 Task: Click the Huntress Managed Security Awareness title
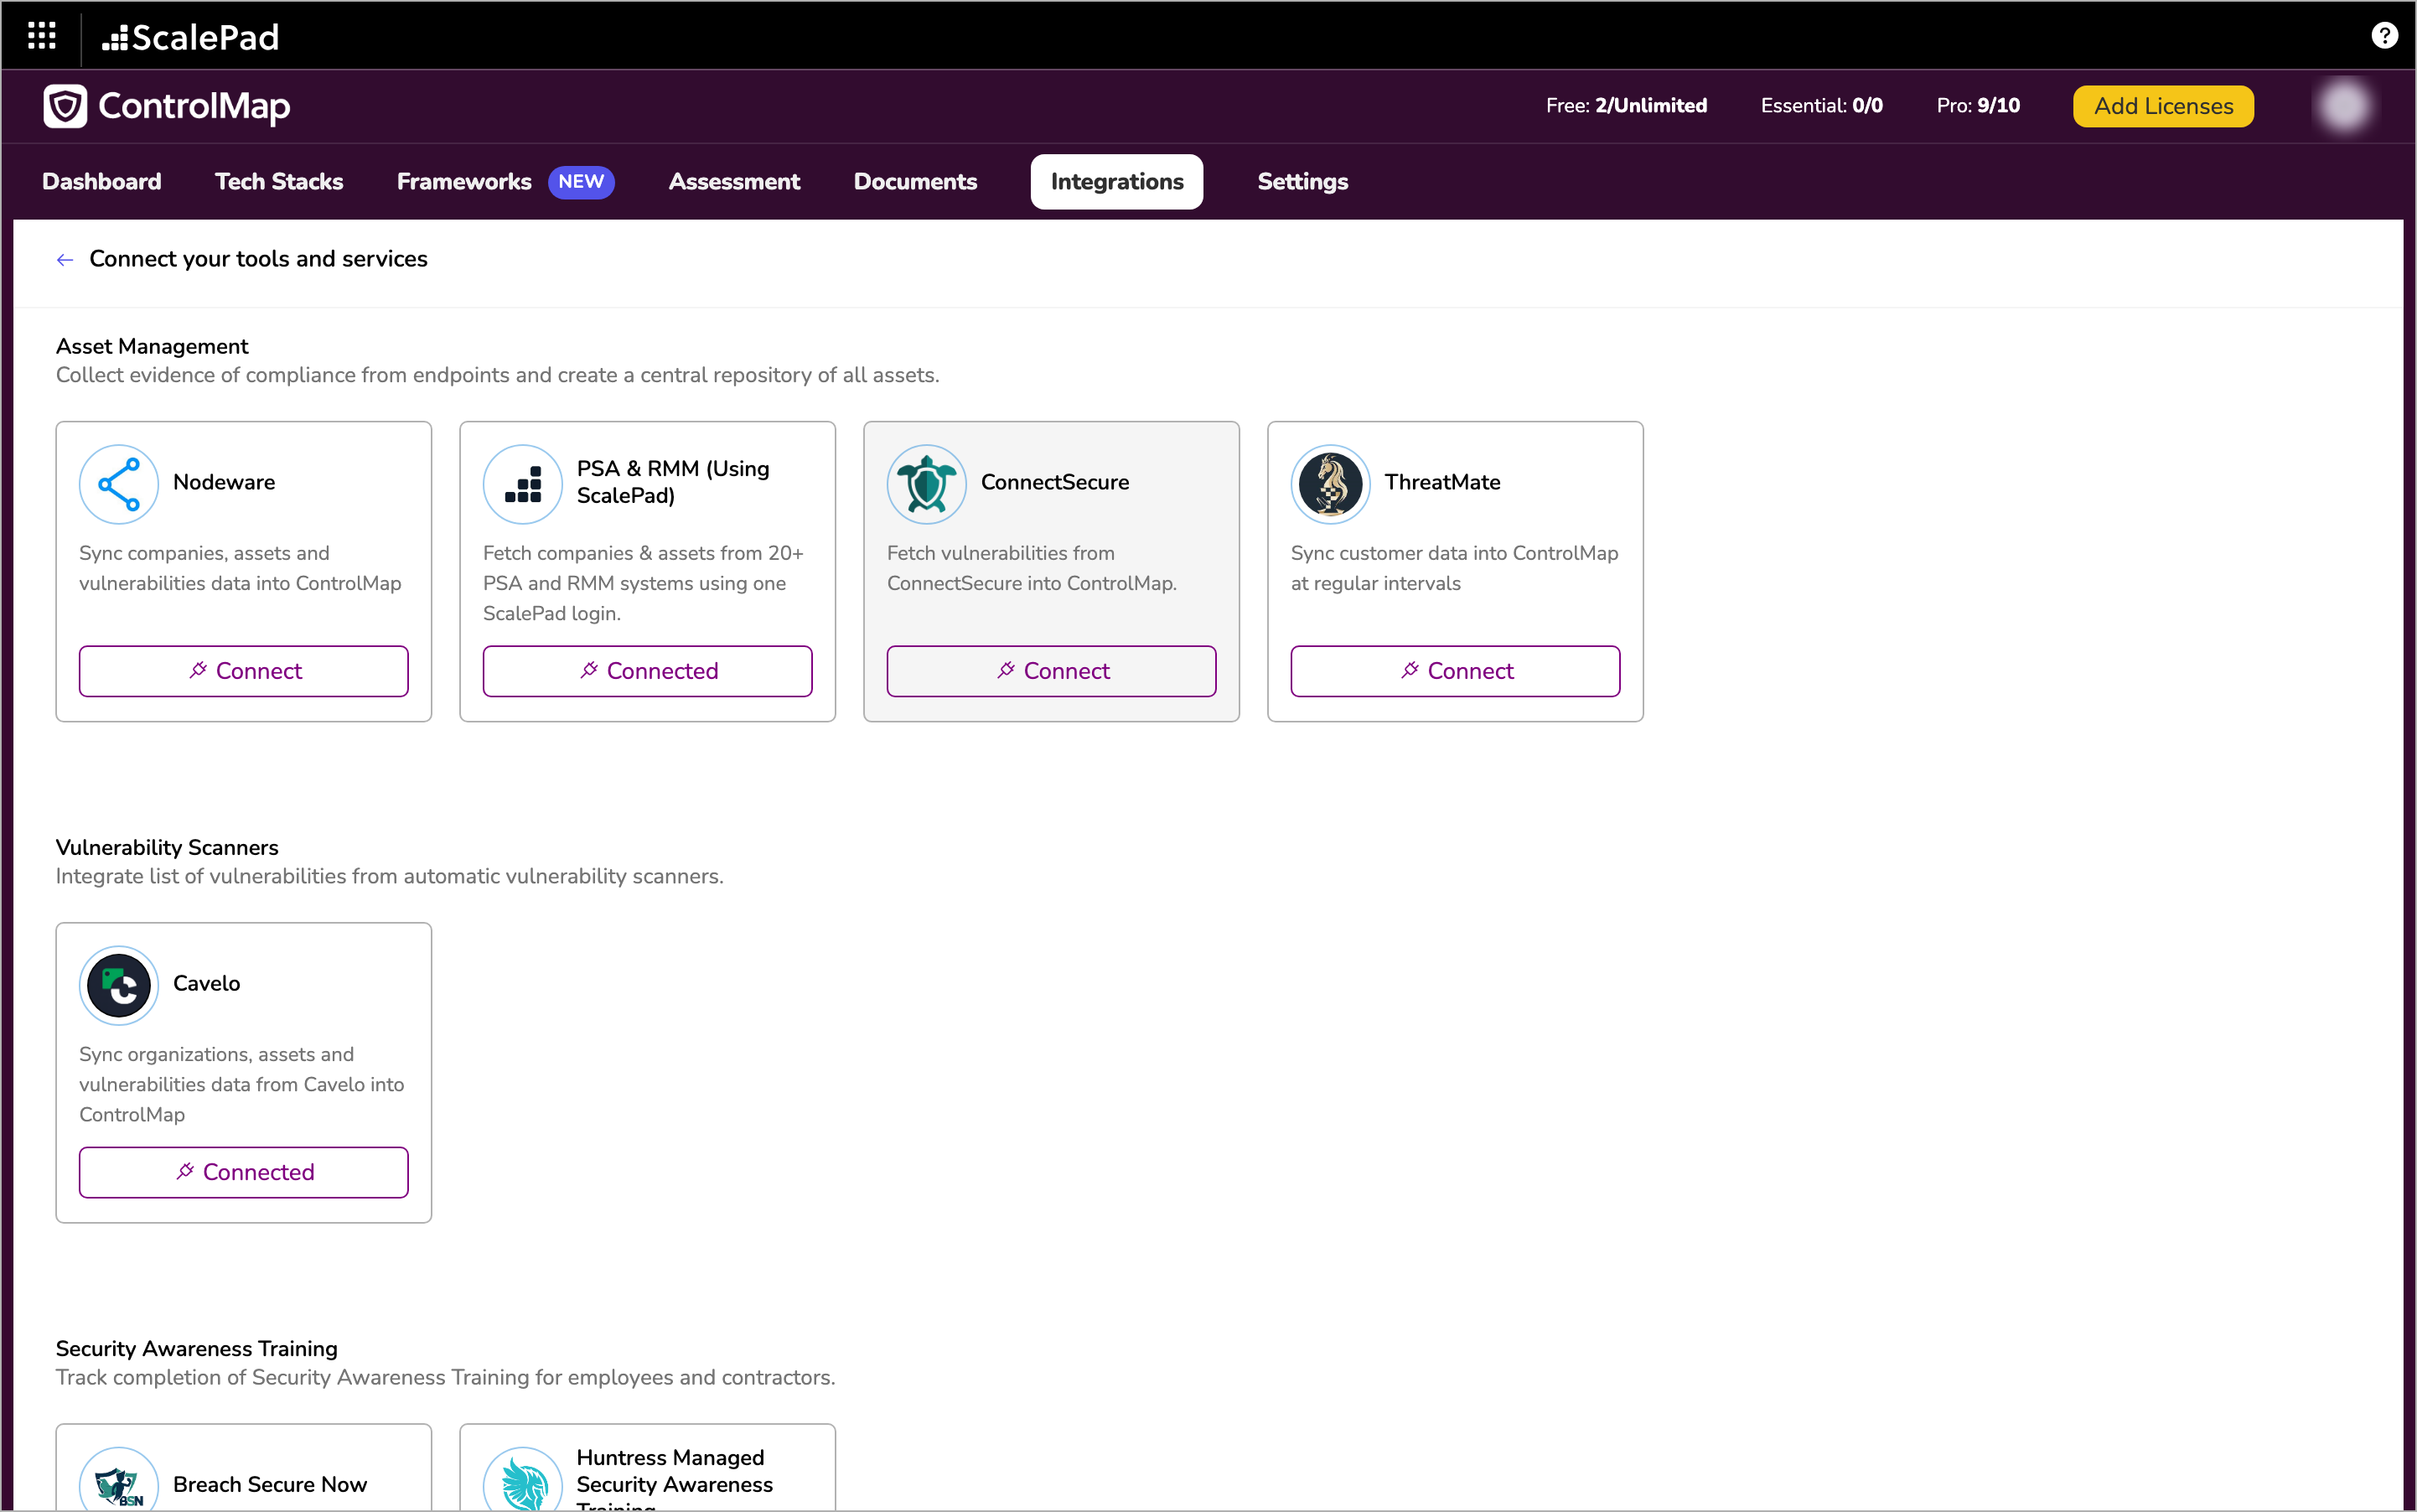click(x=675, y=1478)
